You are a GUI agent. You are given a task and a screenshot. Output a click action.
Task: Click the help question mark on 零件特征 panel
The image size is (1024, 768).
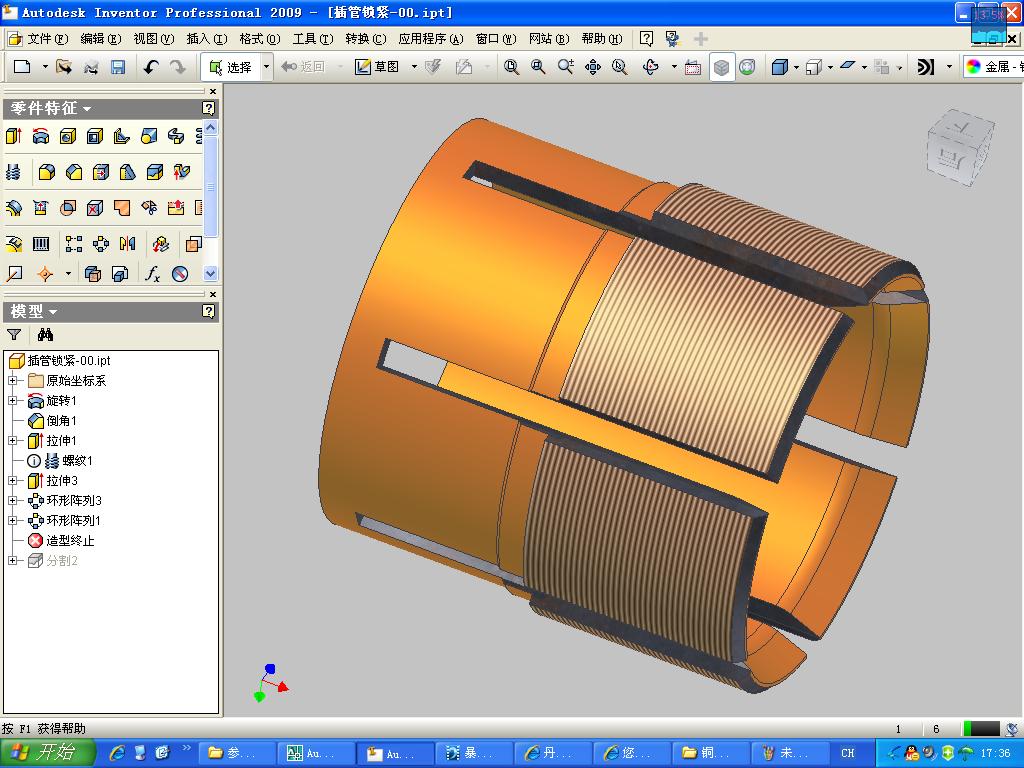pyautogui.click(x=209, y=108)
